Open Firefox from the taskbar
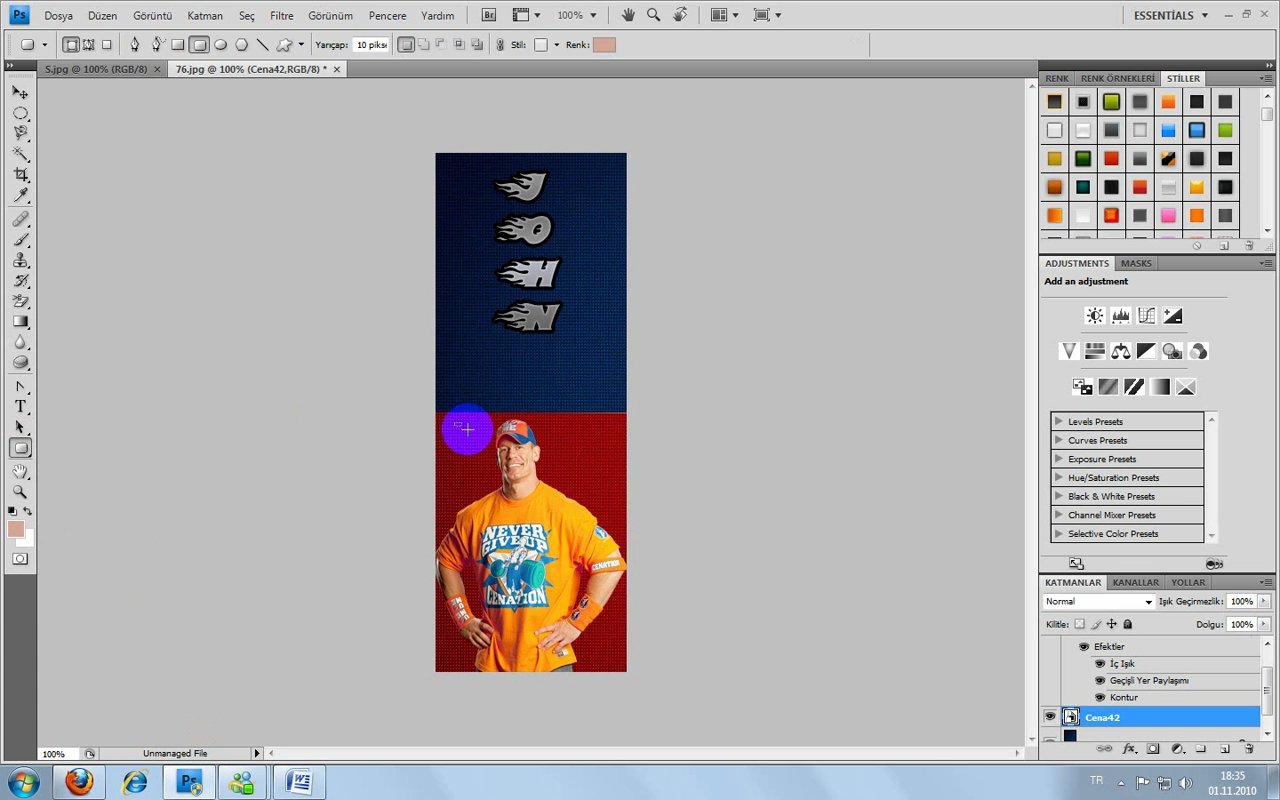 (x=79, y=782)
